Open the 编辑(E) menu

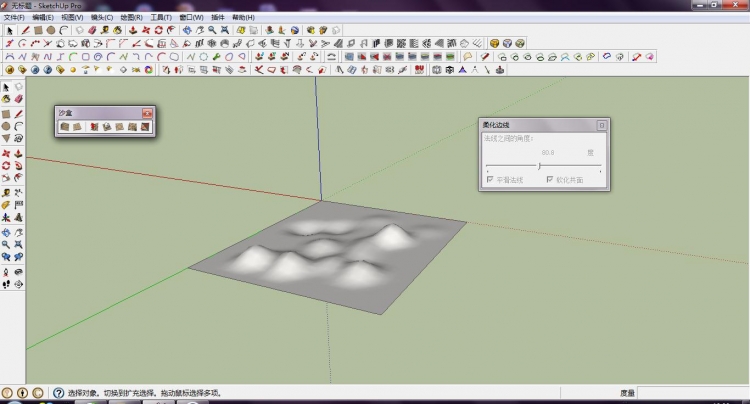point(43,17)
